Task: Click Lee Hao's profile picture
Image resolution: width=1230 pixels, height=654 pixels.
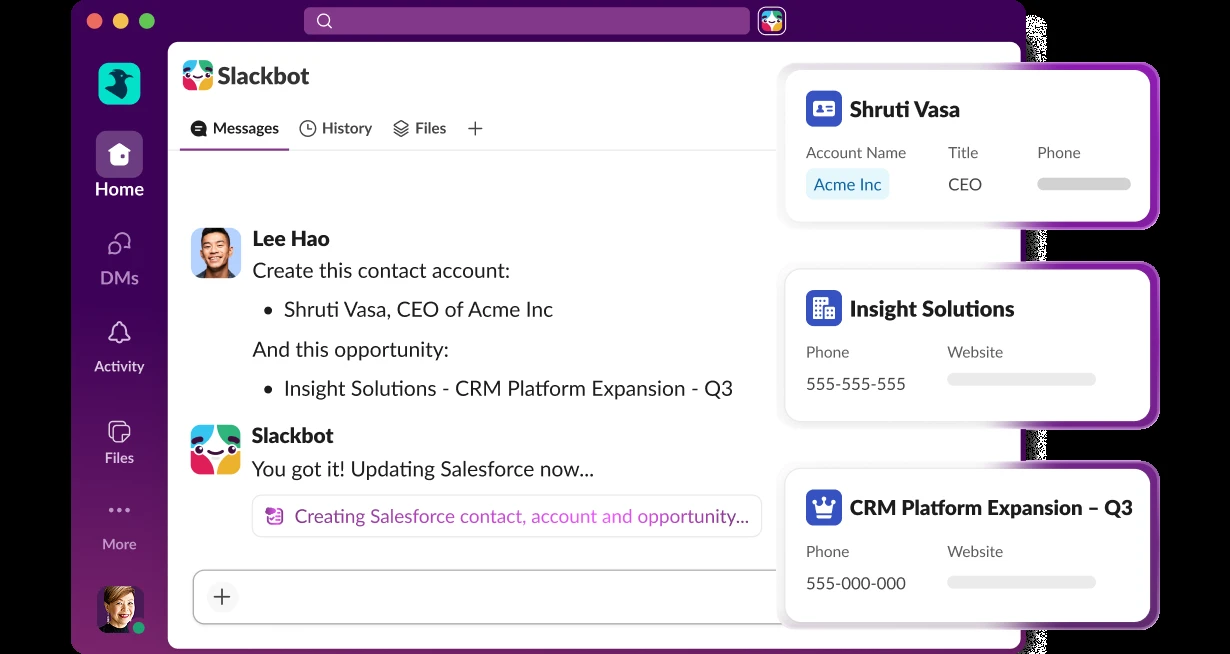Action: click(x=216, y=253)
